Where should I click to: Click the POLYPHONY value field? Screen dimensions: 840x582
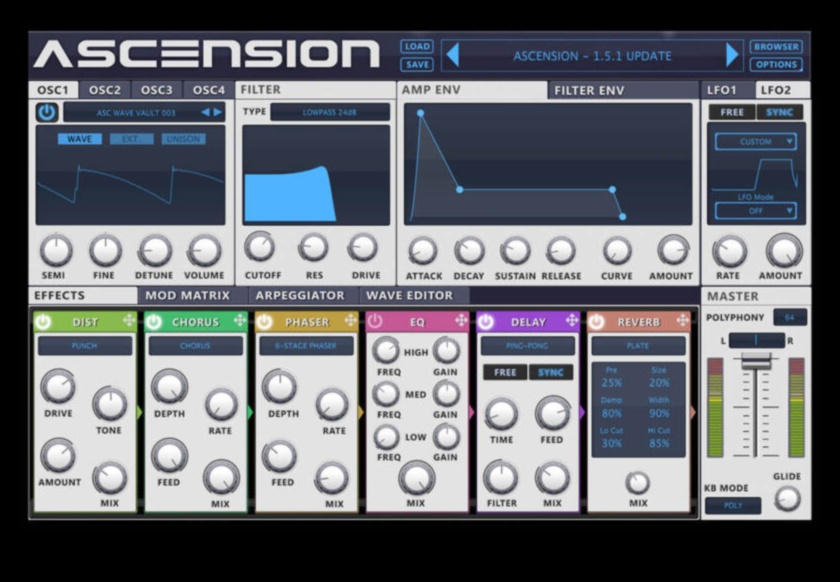789,318
